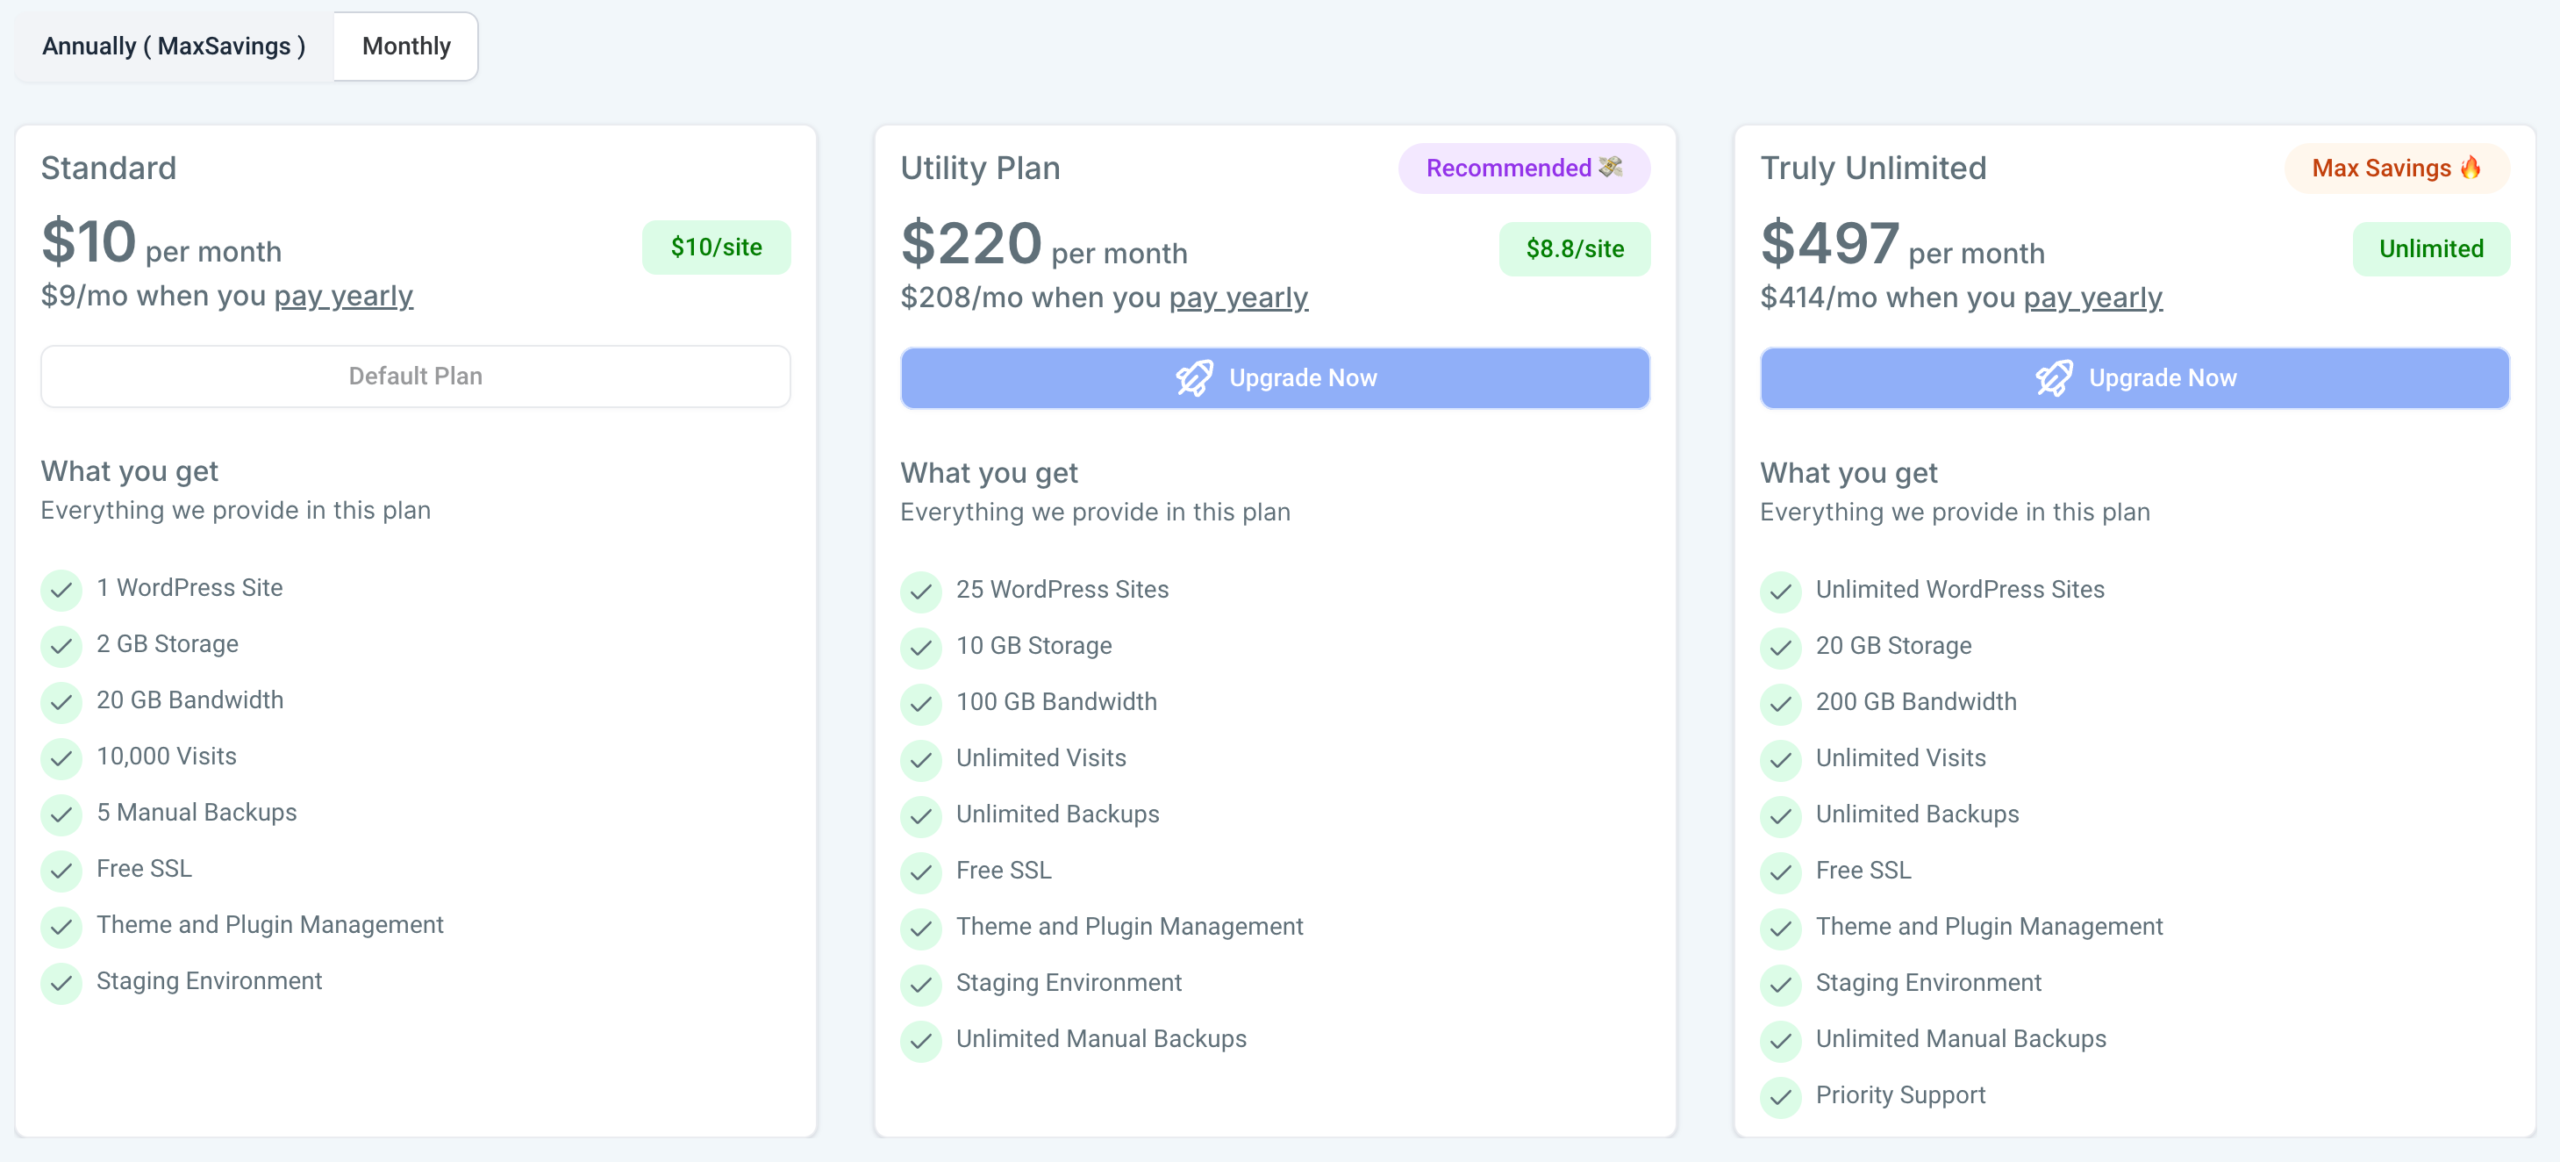
Task: Click the fire emoji in the Max Savings badge
Action: pos(2469,168)
